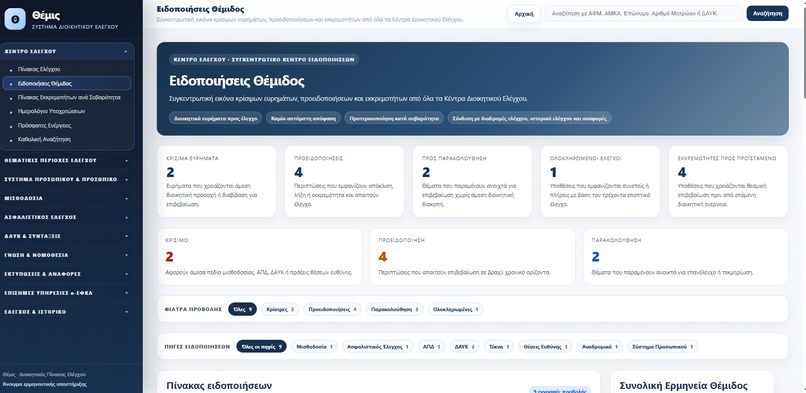The width and height of the screenshot is (806, 393).
Task: Filter sources by Ασφαλιστικός Έλεγχος 1
Action: [378, 347]
